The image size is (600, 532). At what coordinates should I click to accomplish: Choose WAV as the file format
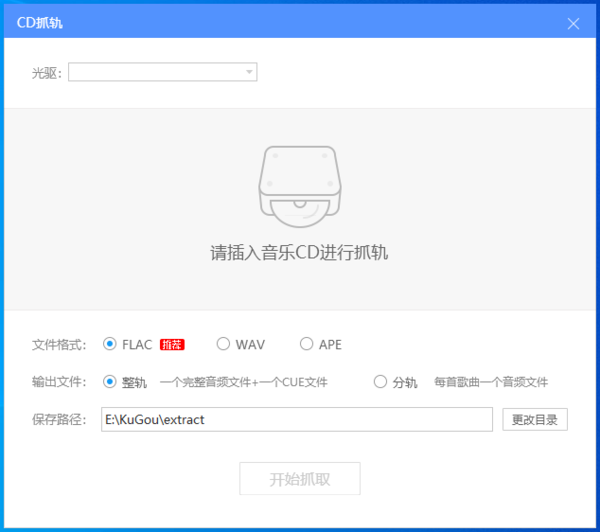(223, 345)
